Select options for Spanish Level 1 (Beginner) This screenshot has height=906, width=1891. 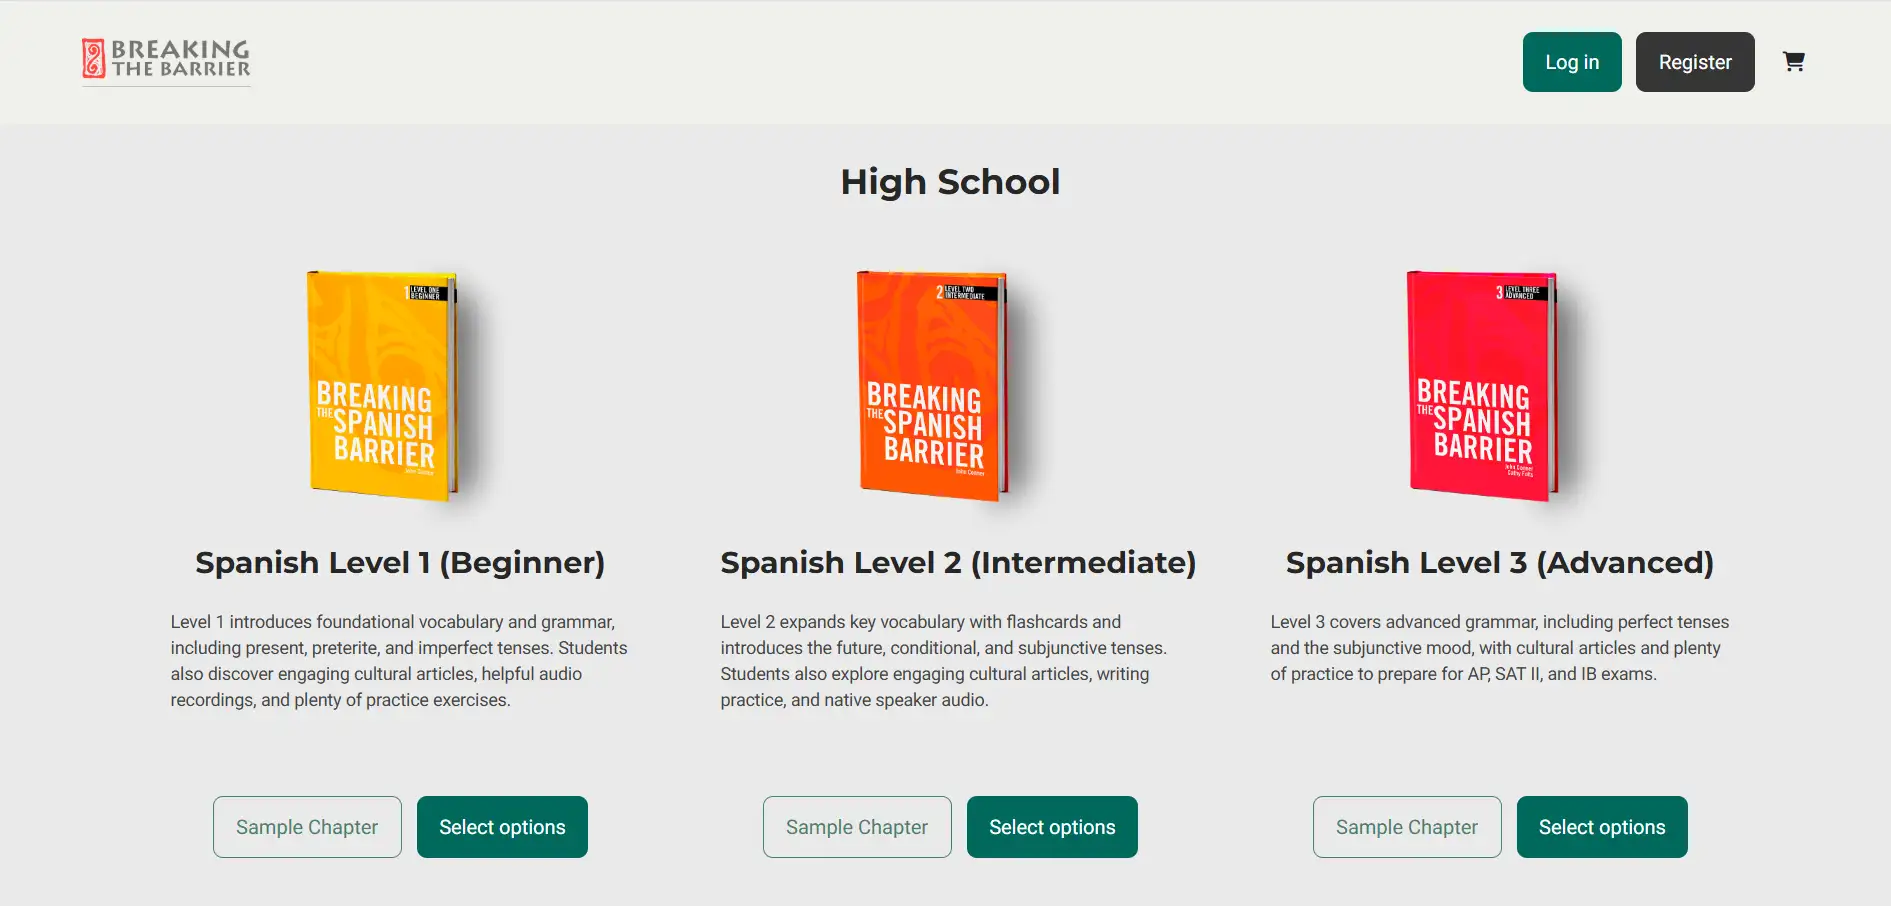pos(502,827)
